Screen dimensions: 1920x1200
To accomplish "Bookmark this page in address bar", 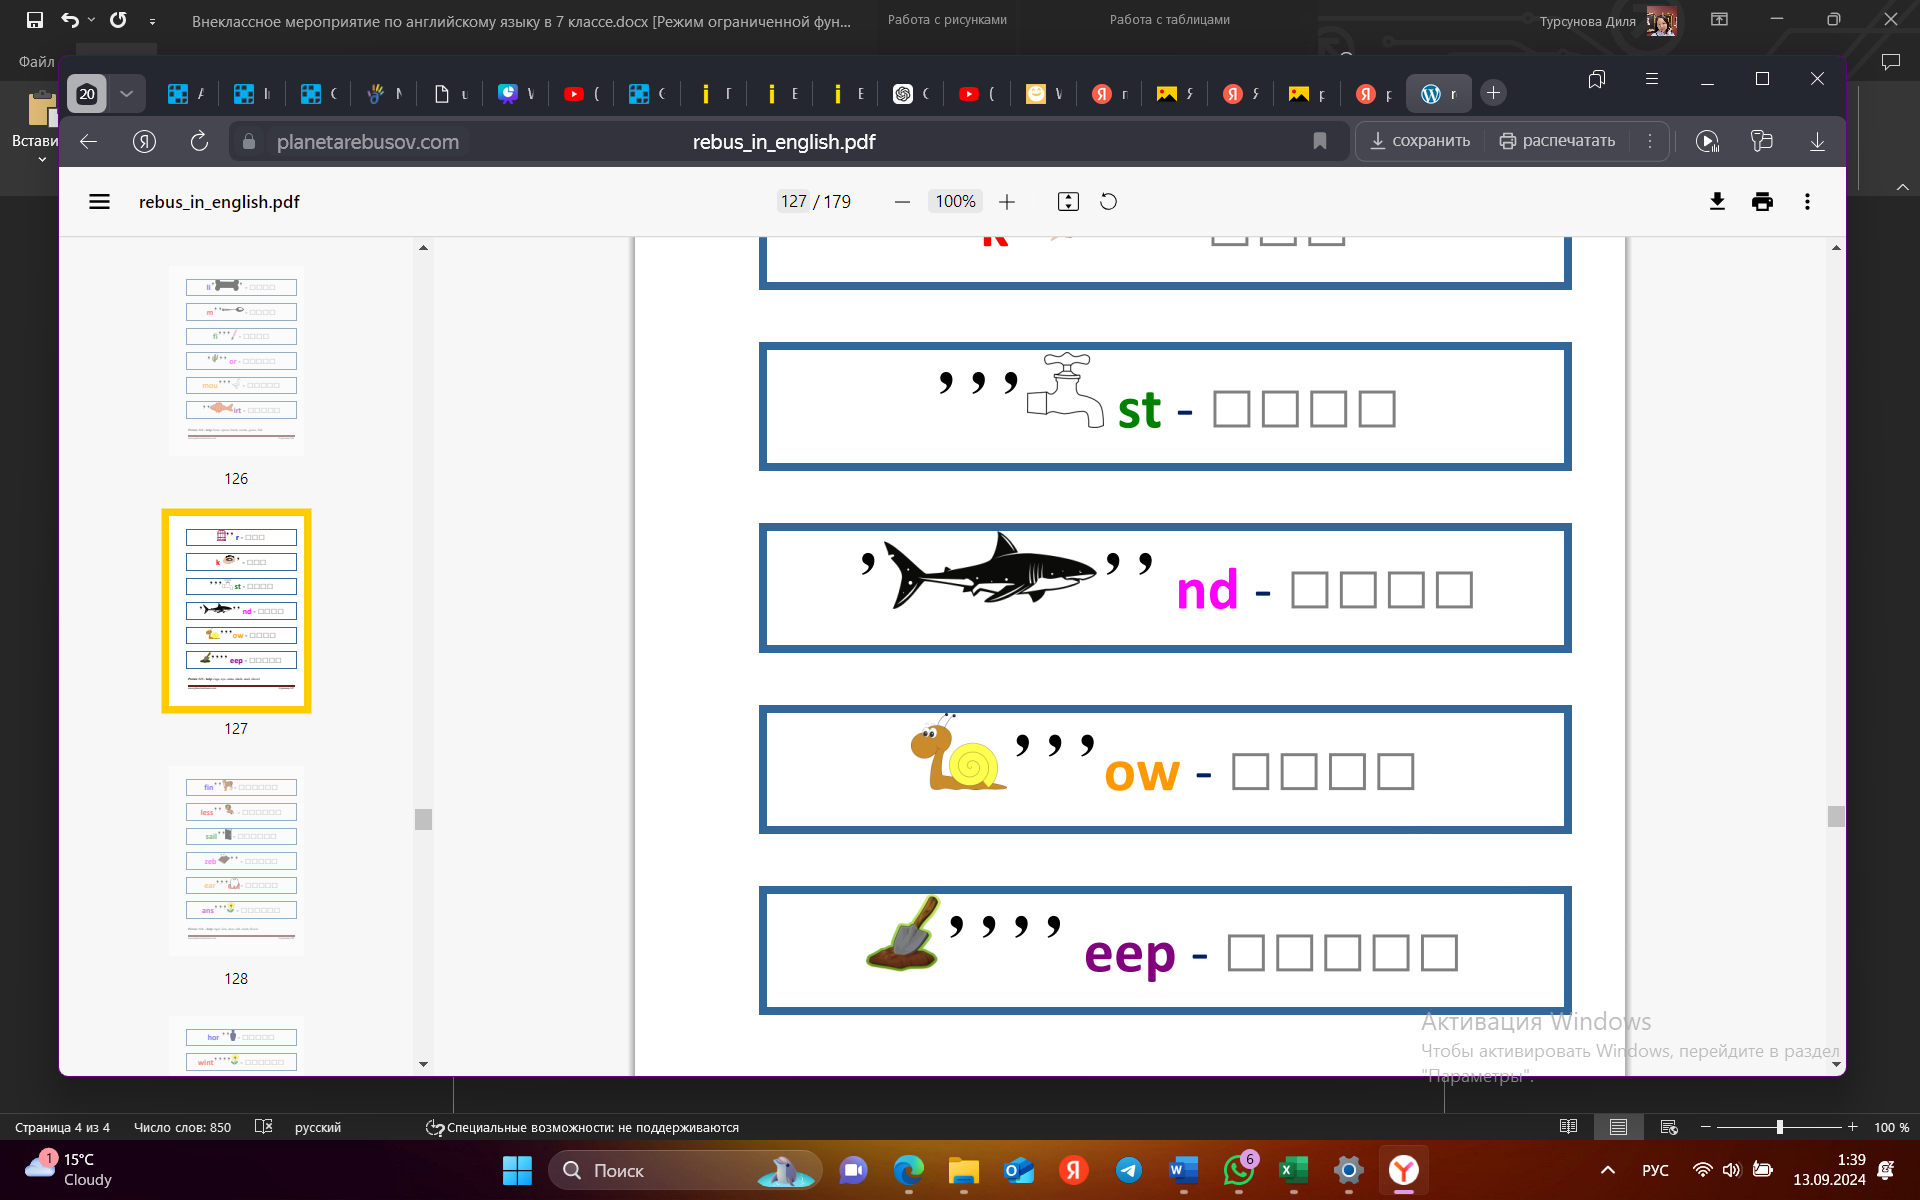I will [x=1320, y=142].
